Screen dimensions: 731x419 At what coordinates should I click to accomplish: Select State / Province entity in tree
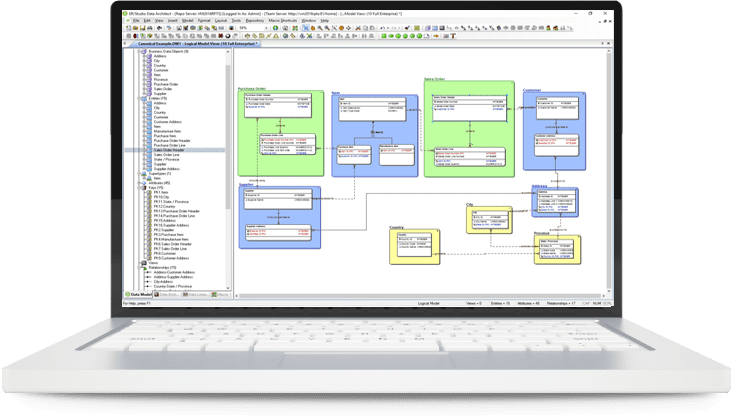pyautogui.click(x=166, y=159)
